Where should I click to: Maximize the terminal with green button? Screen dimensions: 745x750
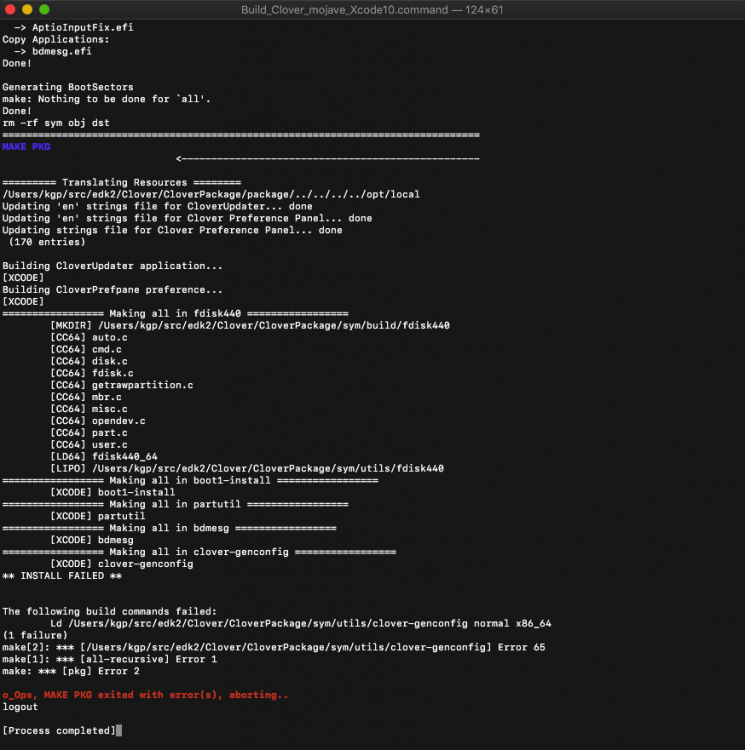click(44, 10)
